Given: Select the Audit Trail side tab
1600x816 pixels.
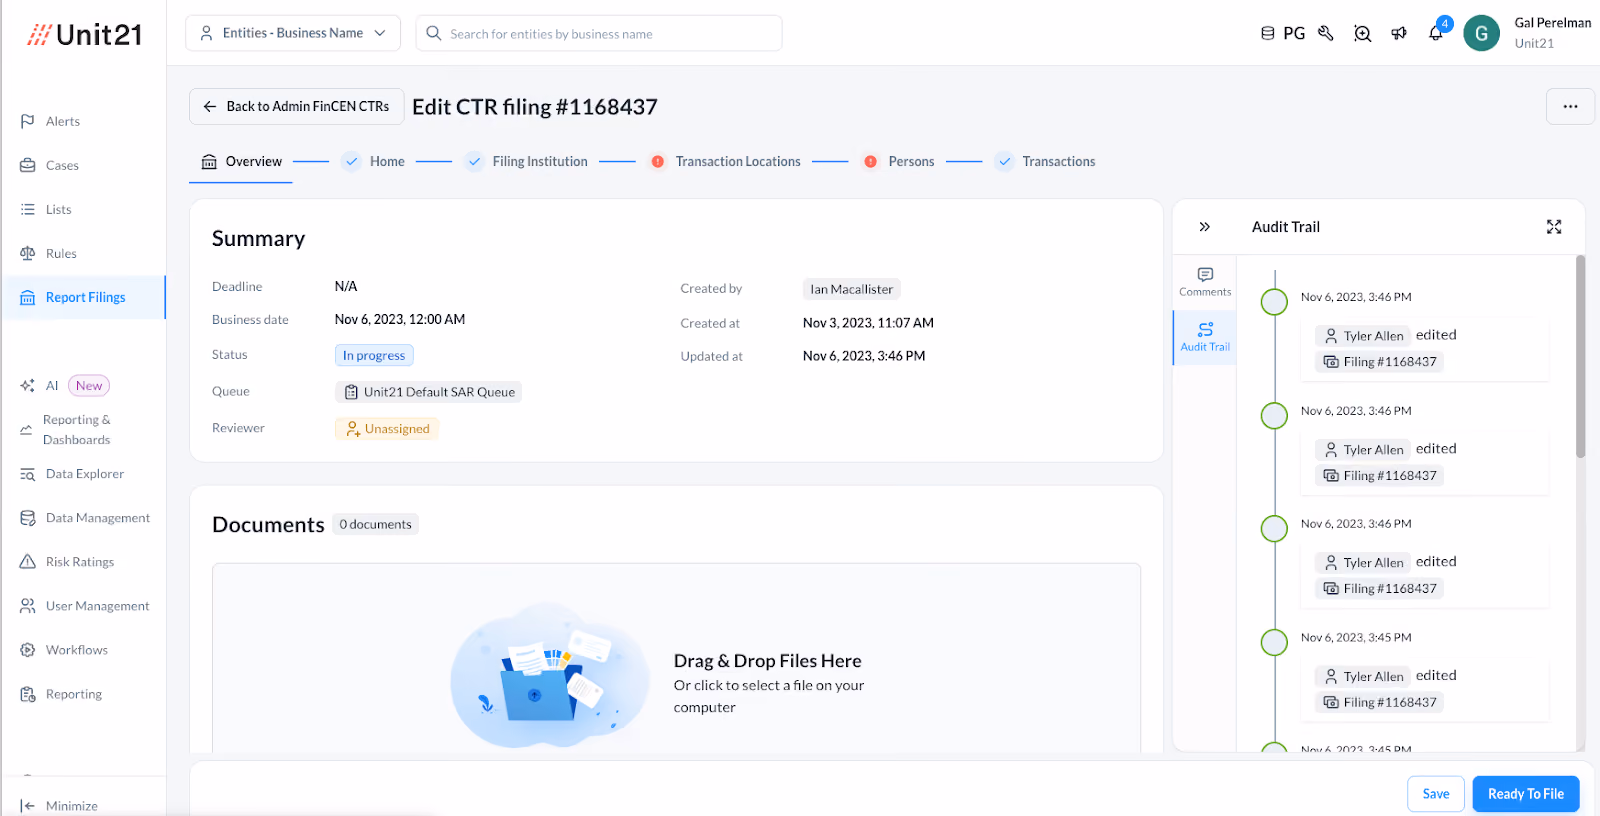Looking at the screenshot, I should click(1205, 337).
